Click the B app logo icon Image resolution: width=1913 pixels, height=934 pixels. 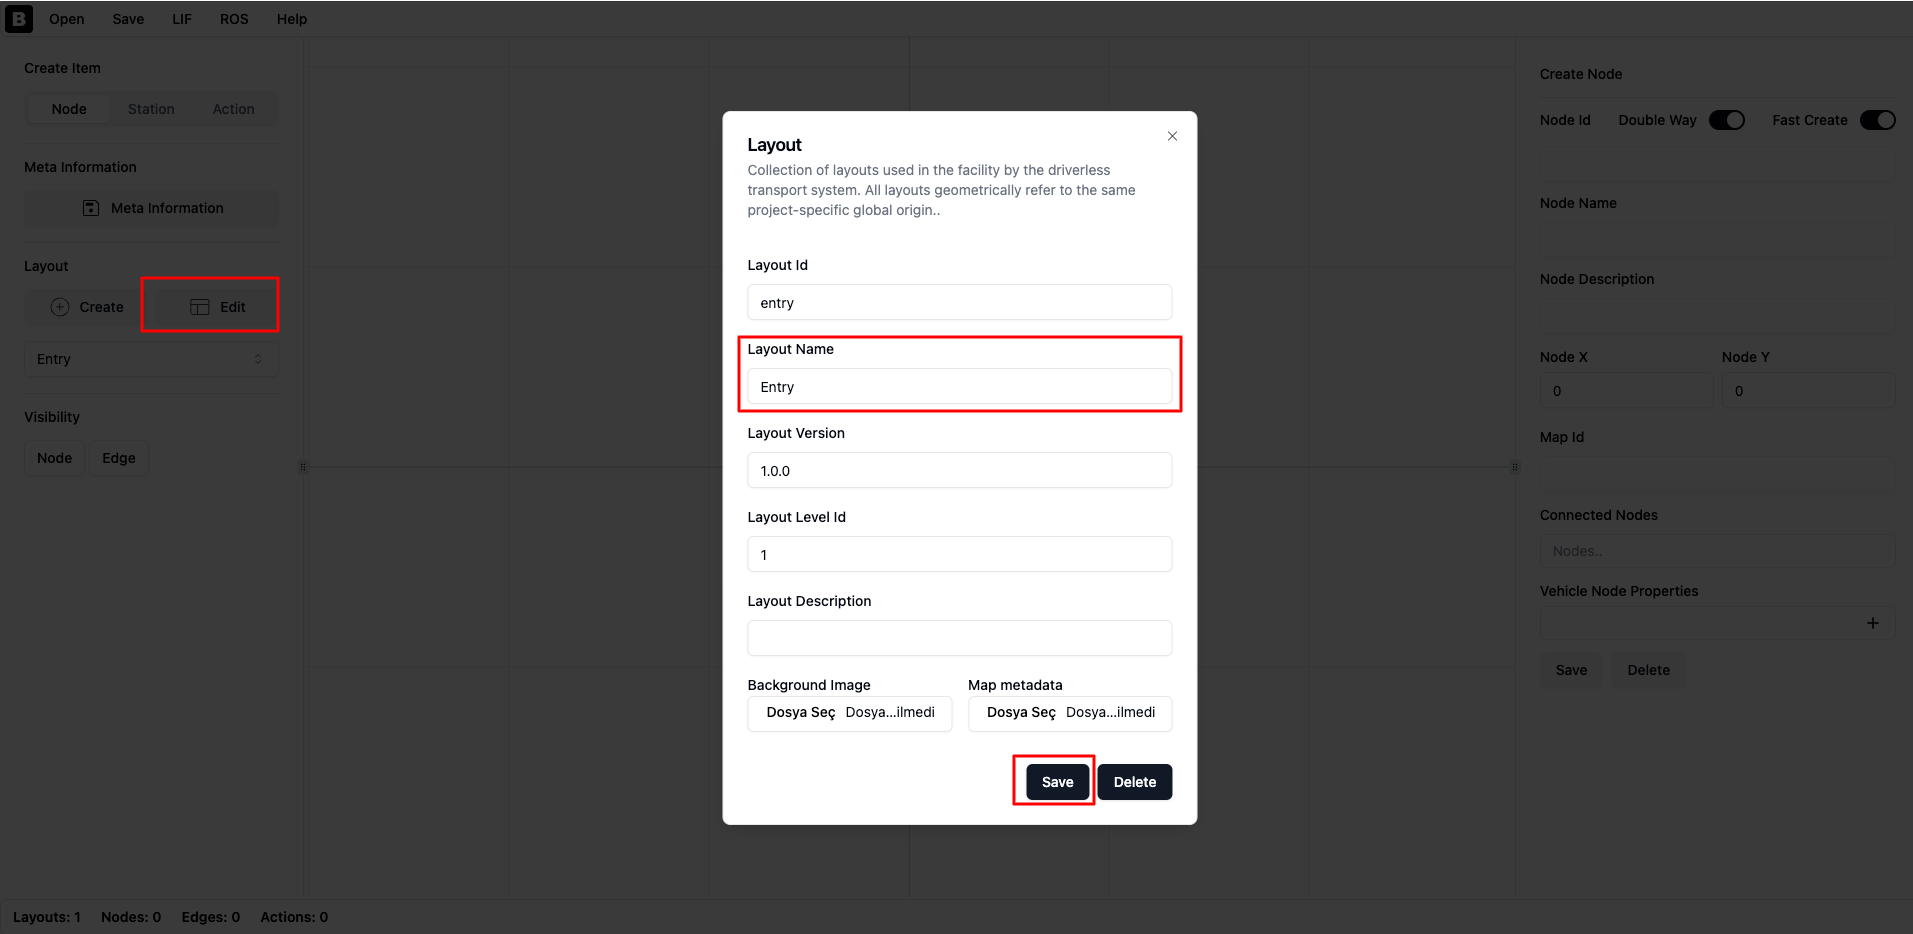19,18
